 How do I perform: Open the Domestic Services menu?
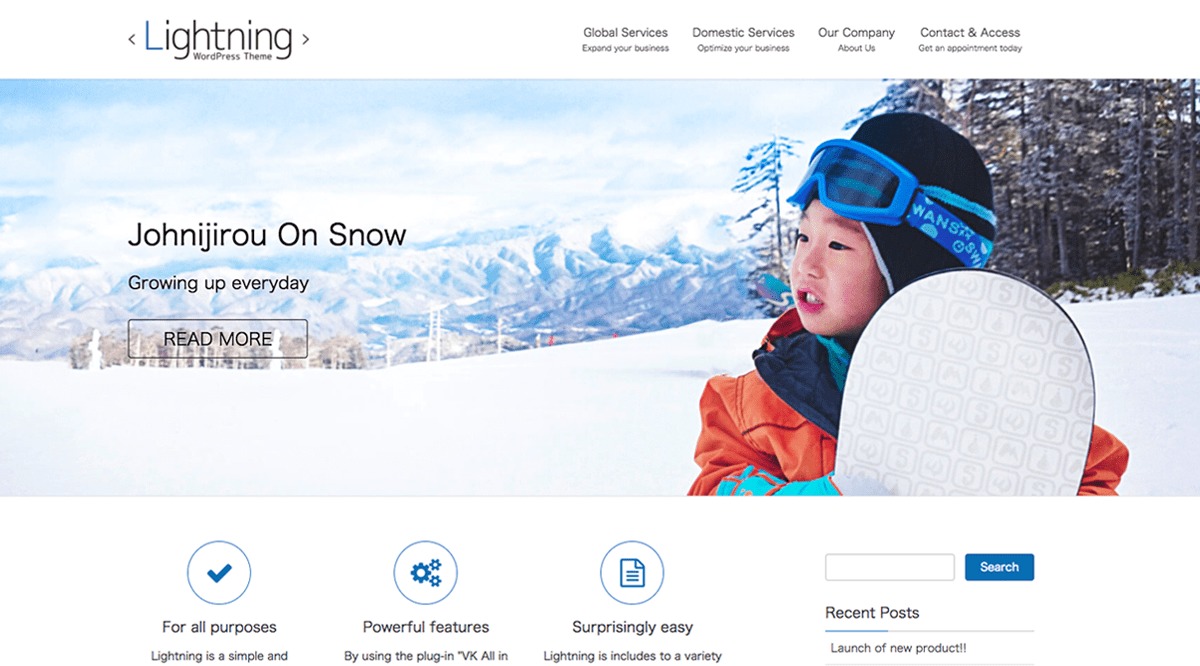(743, 39)
